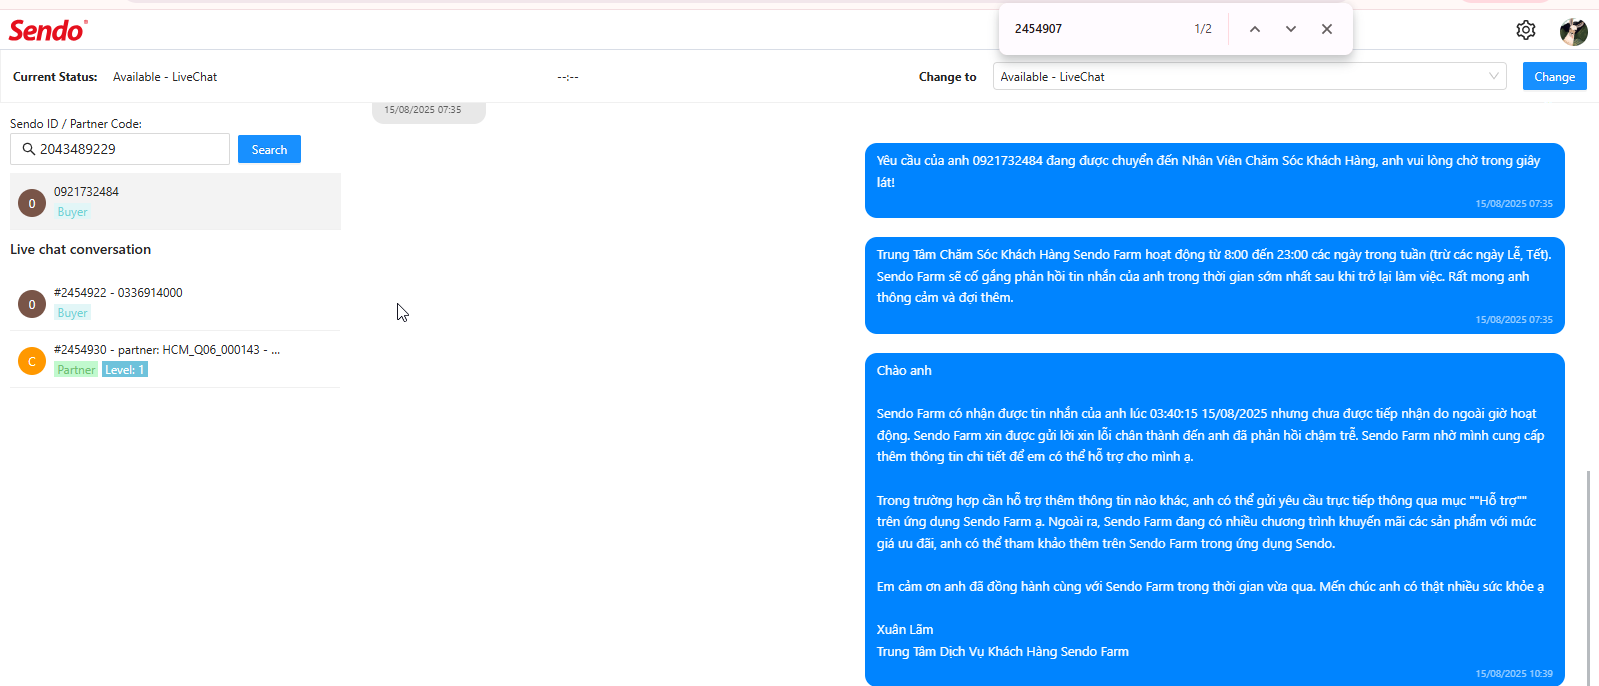Click Buyer tag under 0921732484

(x=72, y=212)
